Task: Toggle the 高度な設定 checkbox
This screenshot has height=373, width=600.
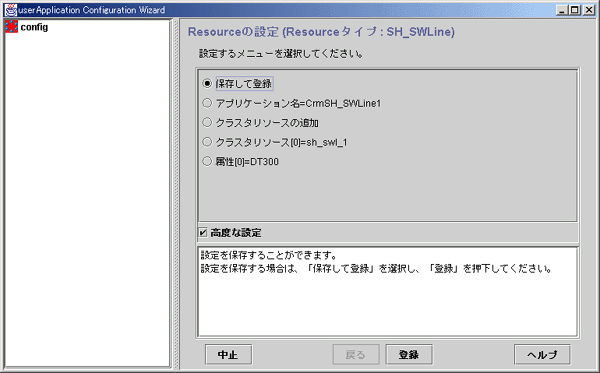Action: pos(203,232)
